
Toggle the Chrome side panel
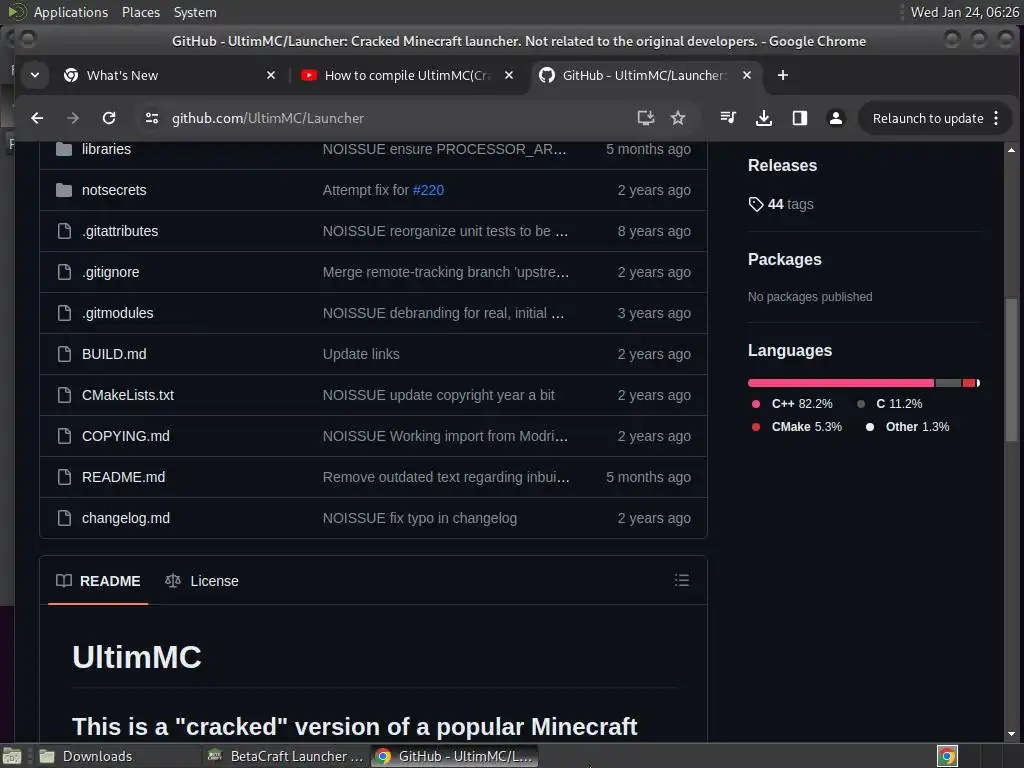tap(799, 118)
